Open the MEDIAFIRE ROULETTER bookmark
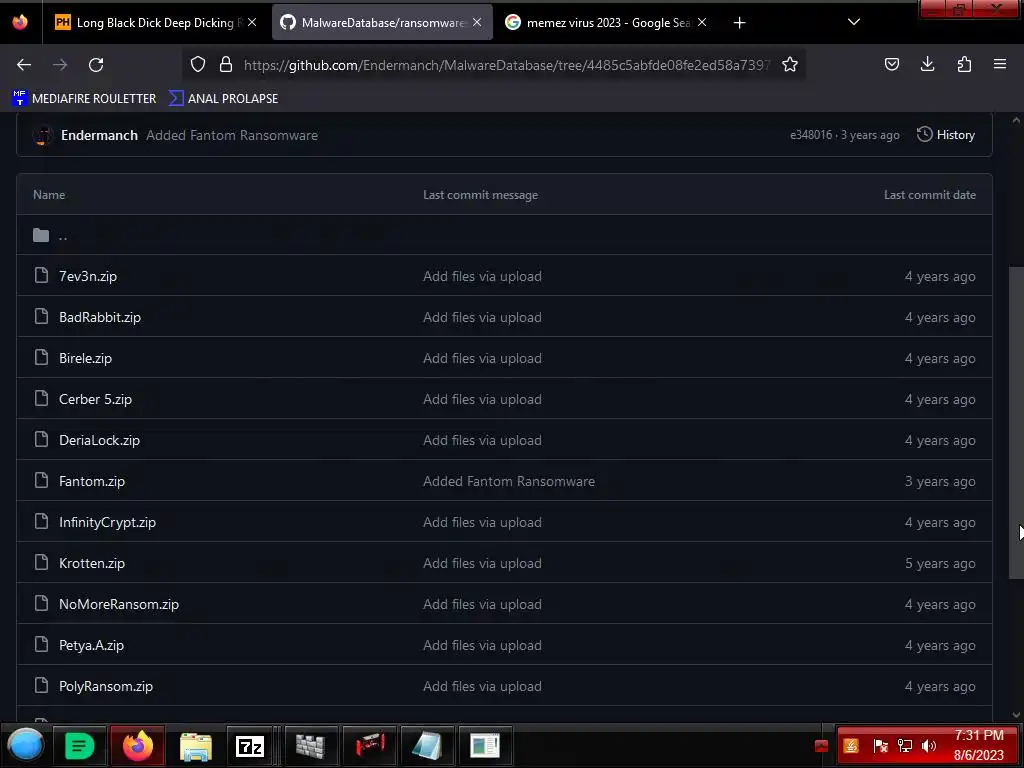The width and height of the screenshot is (1024, 768). tap(84, 99)
